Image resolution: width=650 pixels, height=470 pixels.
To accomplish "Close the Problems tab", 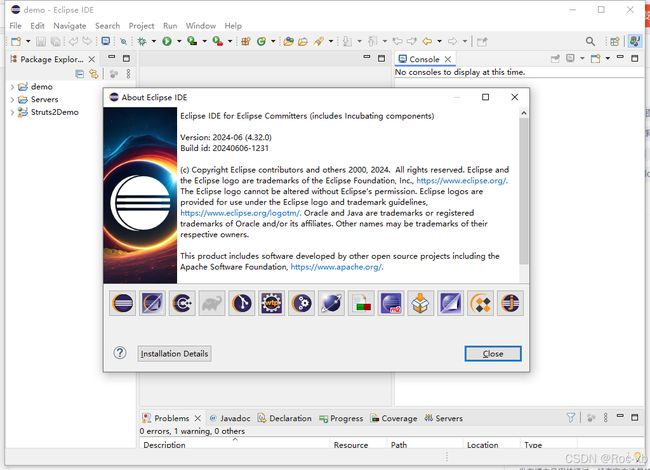I will pos(198,418).
